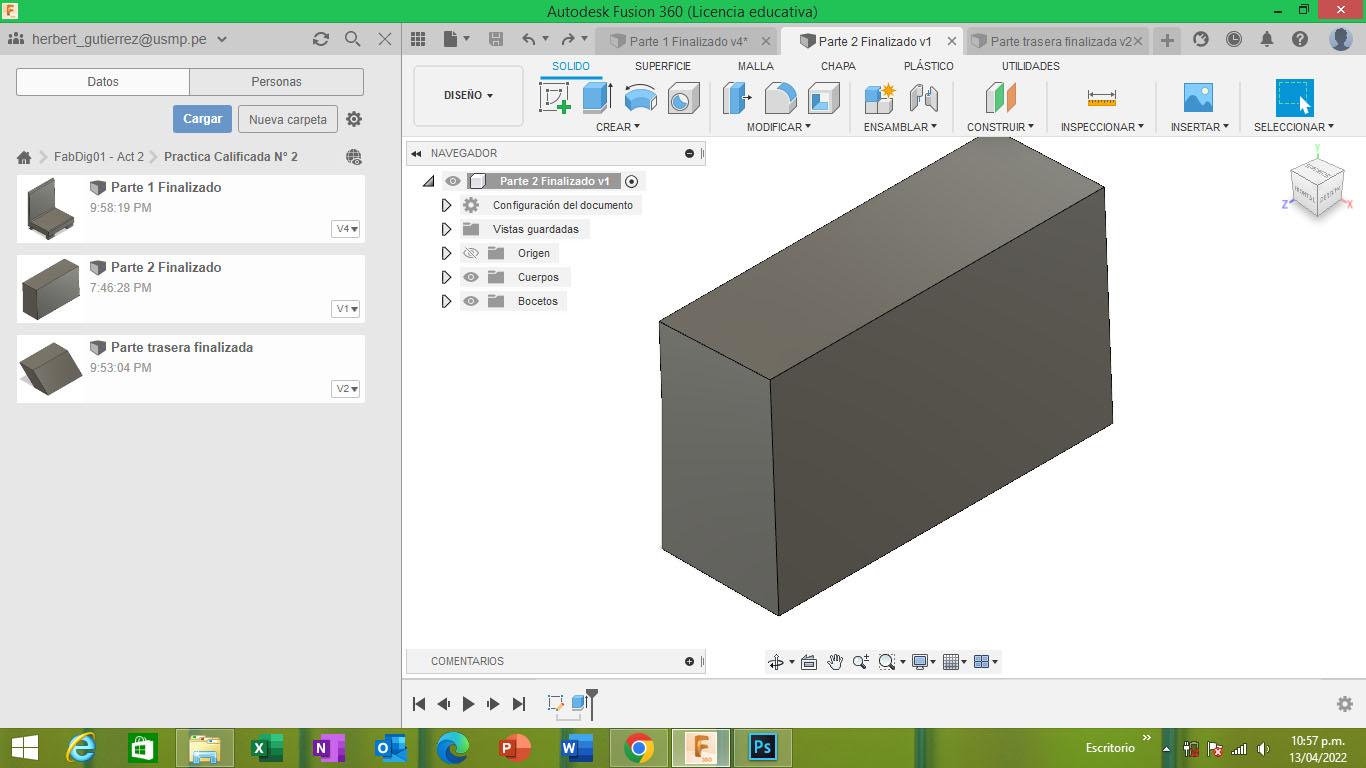Screen dimensions: 1366x768
Task: Toggle visibility of Bocetos folder
Action: (471, 301)
